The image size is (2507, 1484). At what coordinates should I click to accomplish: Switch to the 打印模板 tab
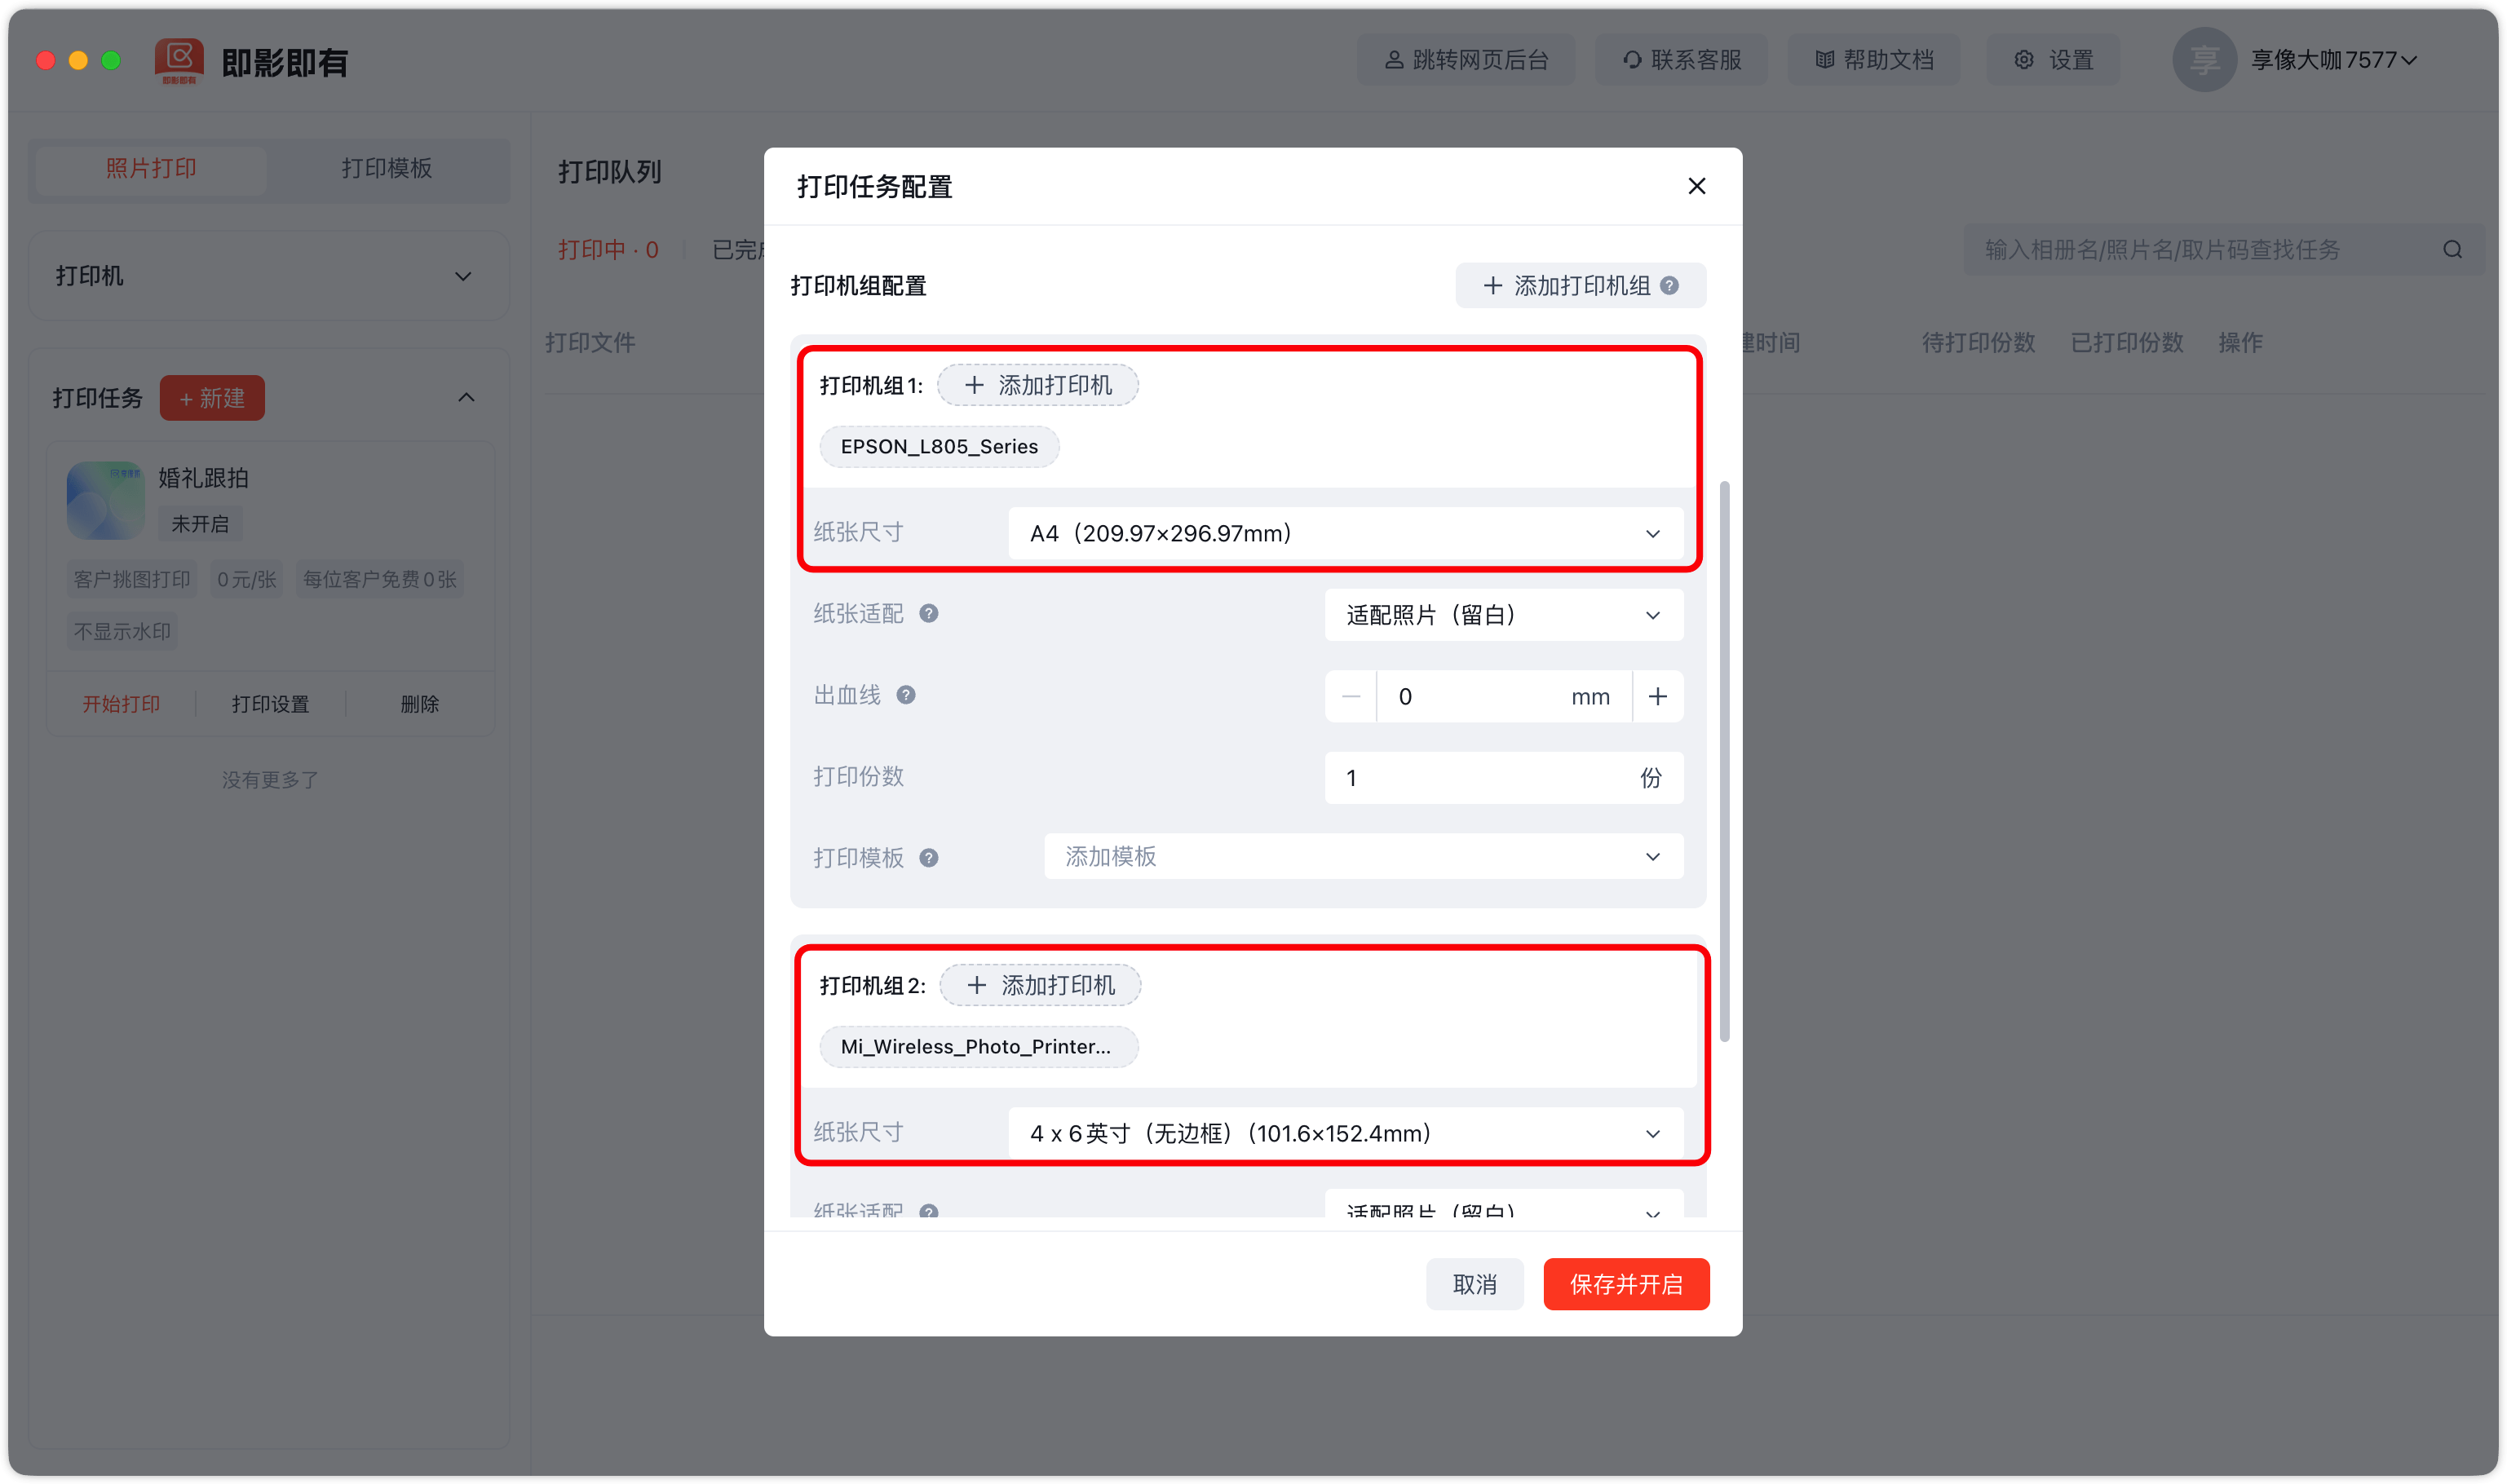pyautogui.click(x=387, y=168)
